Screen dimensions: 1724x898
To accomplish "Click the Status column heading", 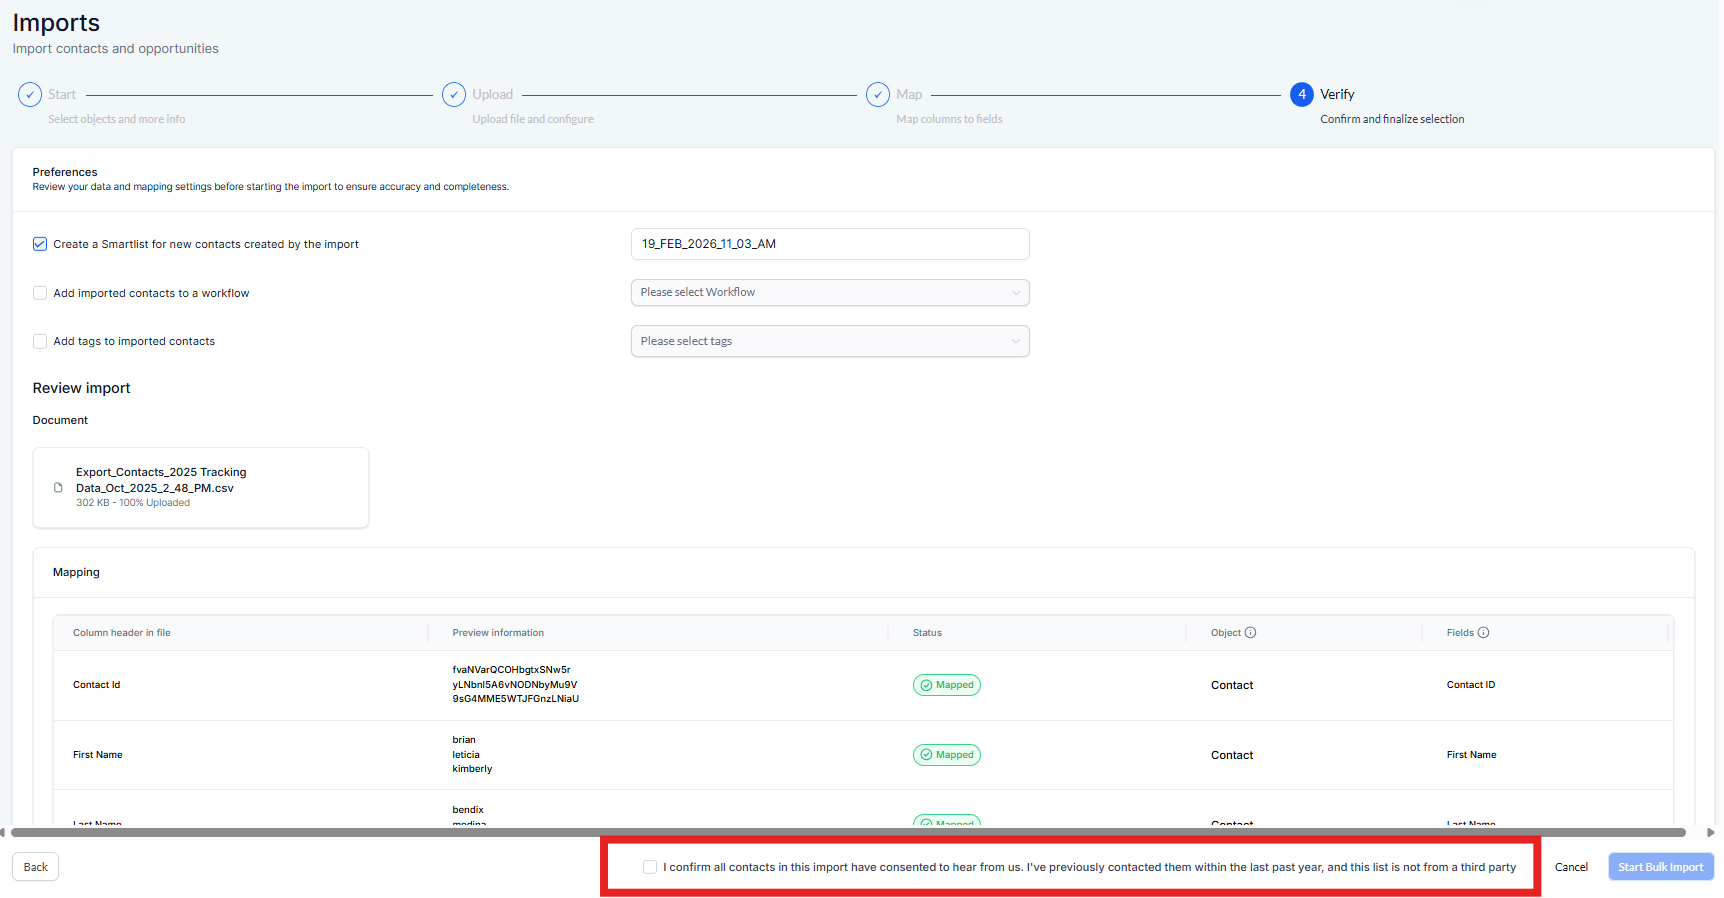I will pyautogui.click(x=927, y=633).
